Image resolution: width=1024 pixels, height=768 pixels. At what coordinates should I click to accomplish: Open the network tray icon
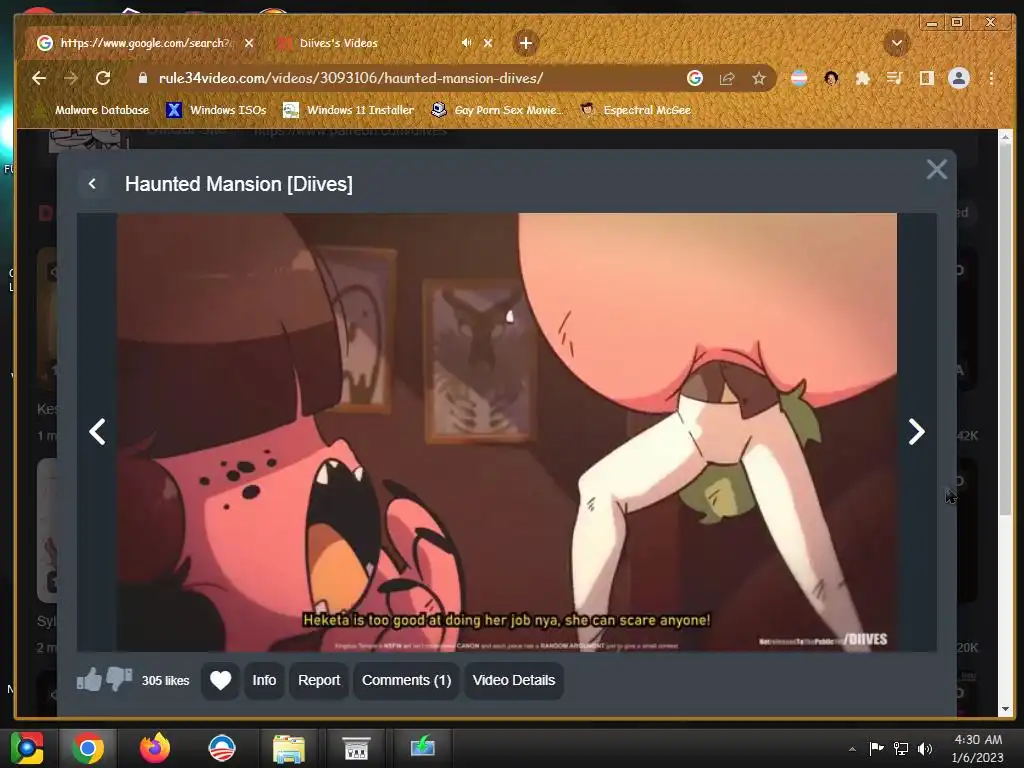901,748
